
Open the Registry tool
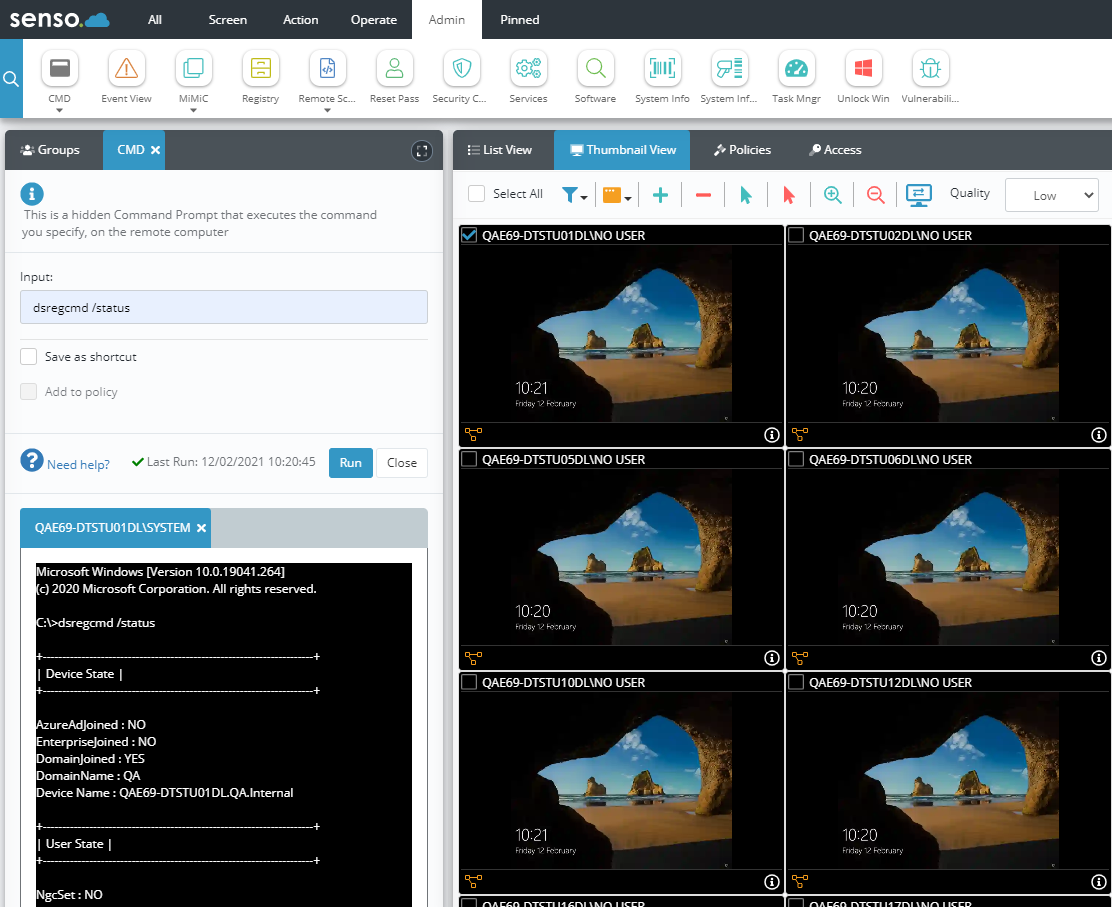pos(260,69)
